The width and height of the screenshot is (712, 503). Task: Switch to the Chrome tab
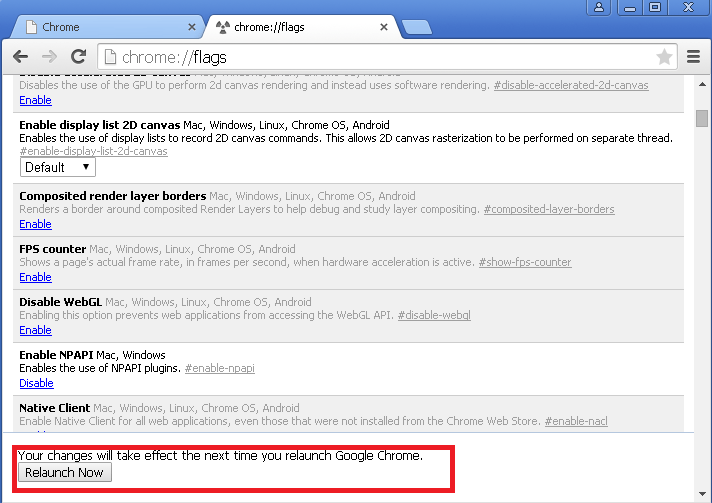point(109,27)
